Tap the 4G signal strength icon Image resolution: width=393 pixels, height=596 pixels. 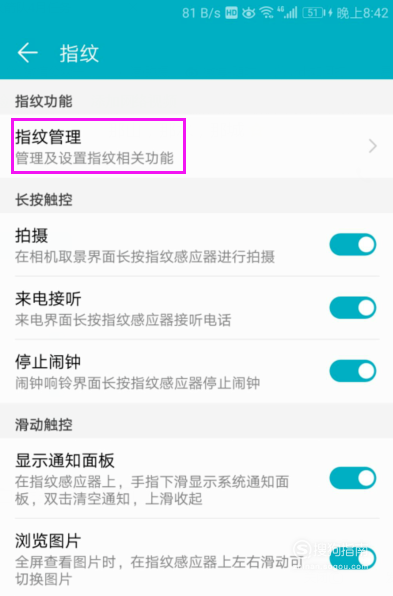tap(287, 13)
